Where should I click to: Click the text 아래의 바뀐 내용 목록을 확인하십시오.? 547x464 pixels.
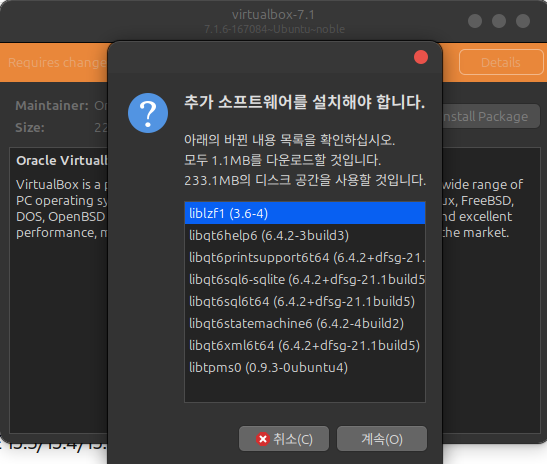pos(290,140)
